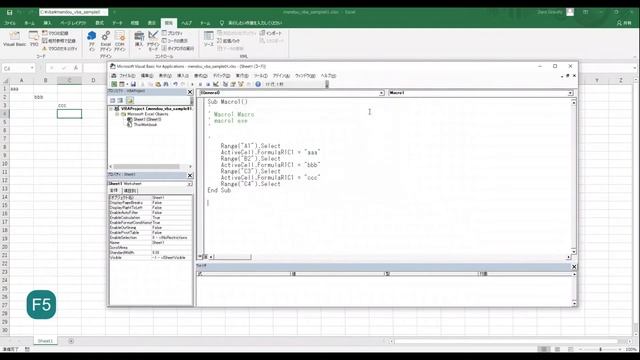This screenshot has height=360, width=640.
Task: Collapse the VBAProject tree node
Action: tap(111, 109)
